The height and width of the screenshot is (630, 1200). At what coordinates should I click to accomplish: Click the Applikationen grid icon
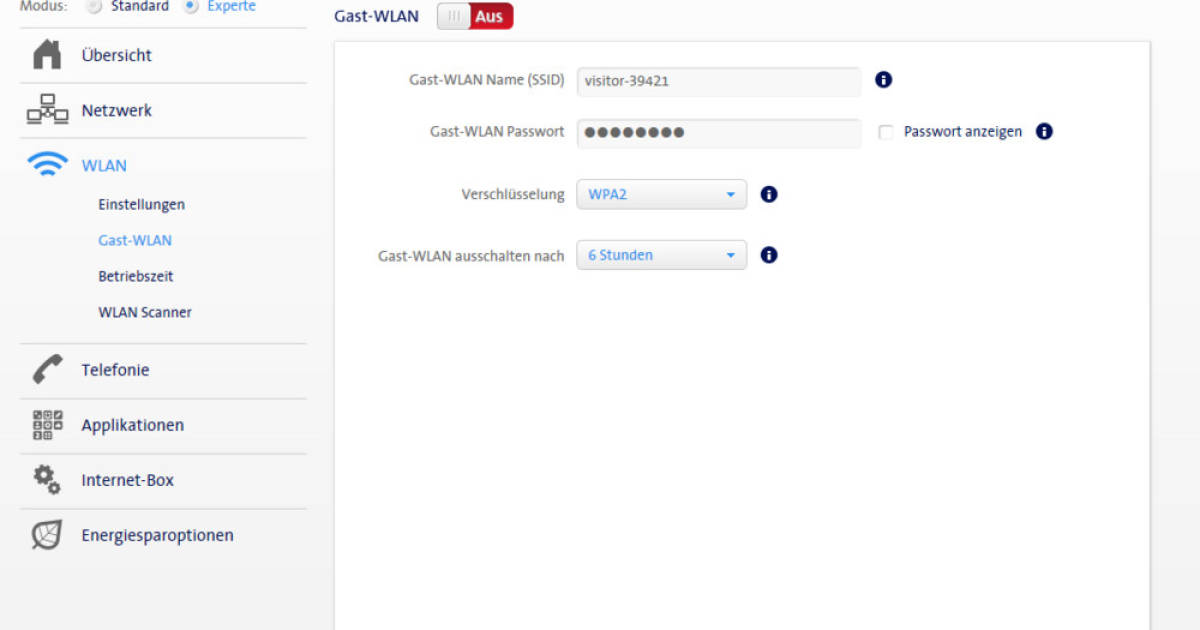pos(47,425)
